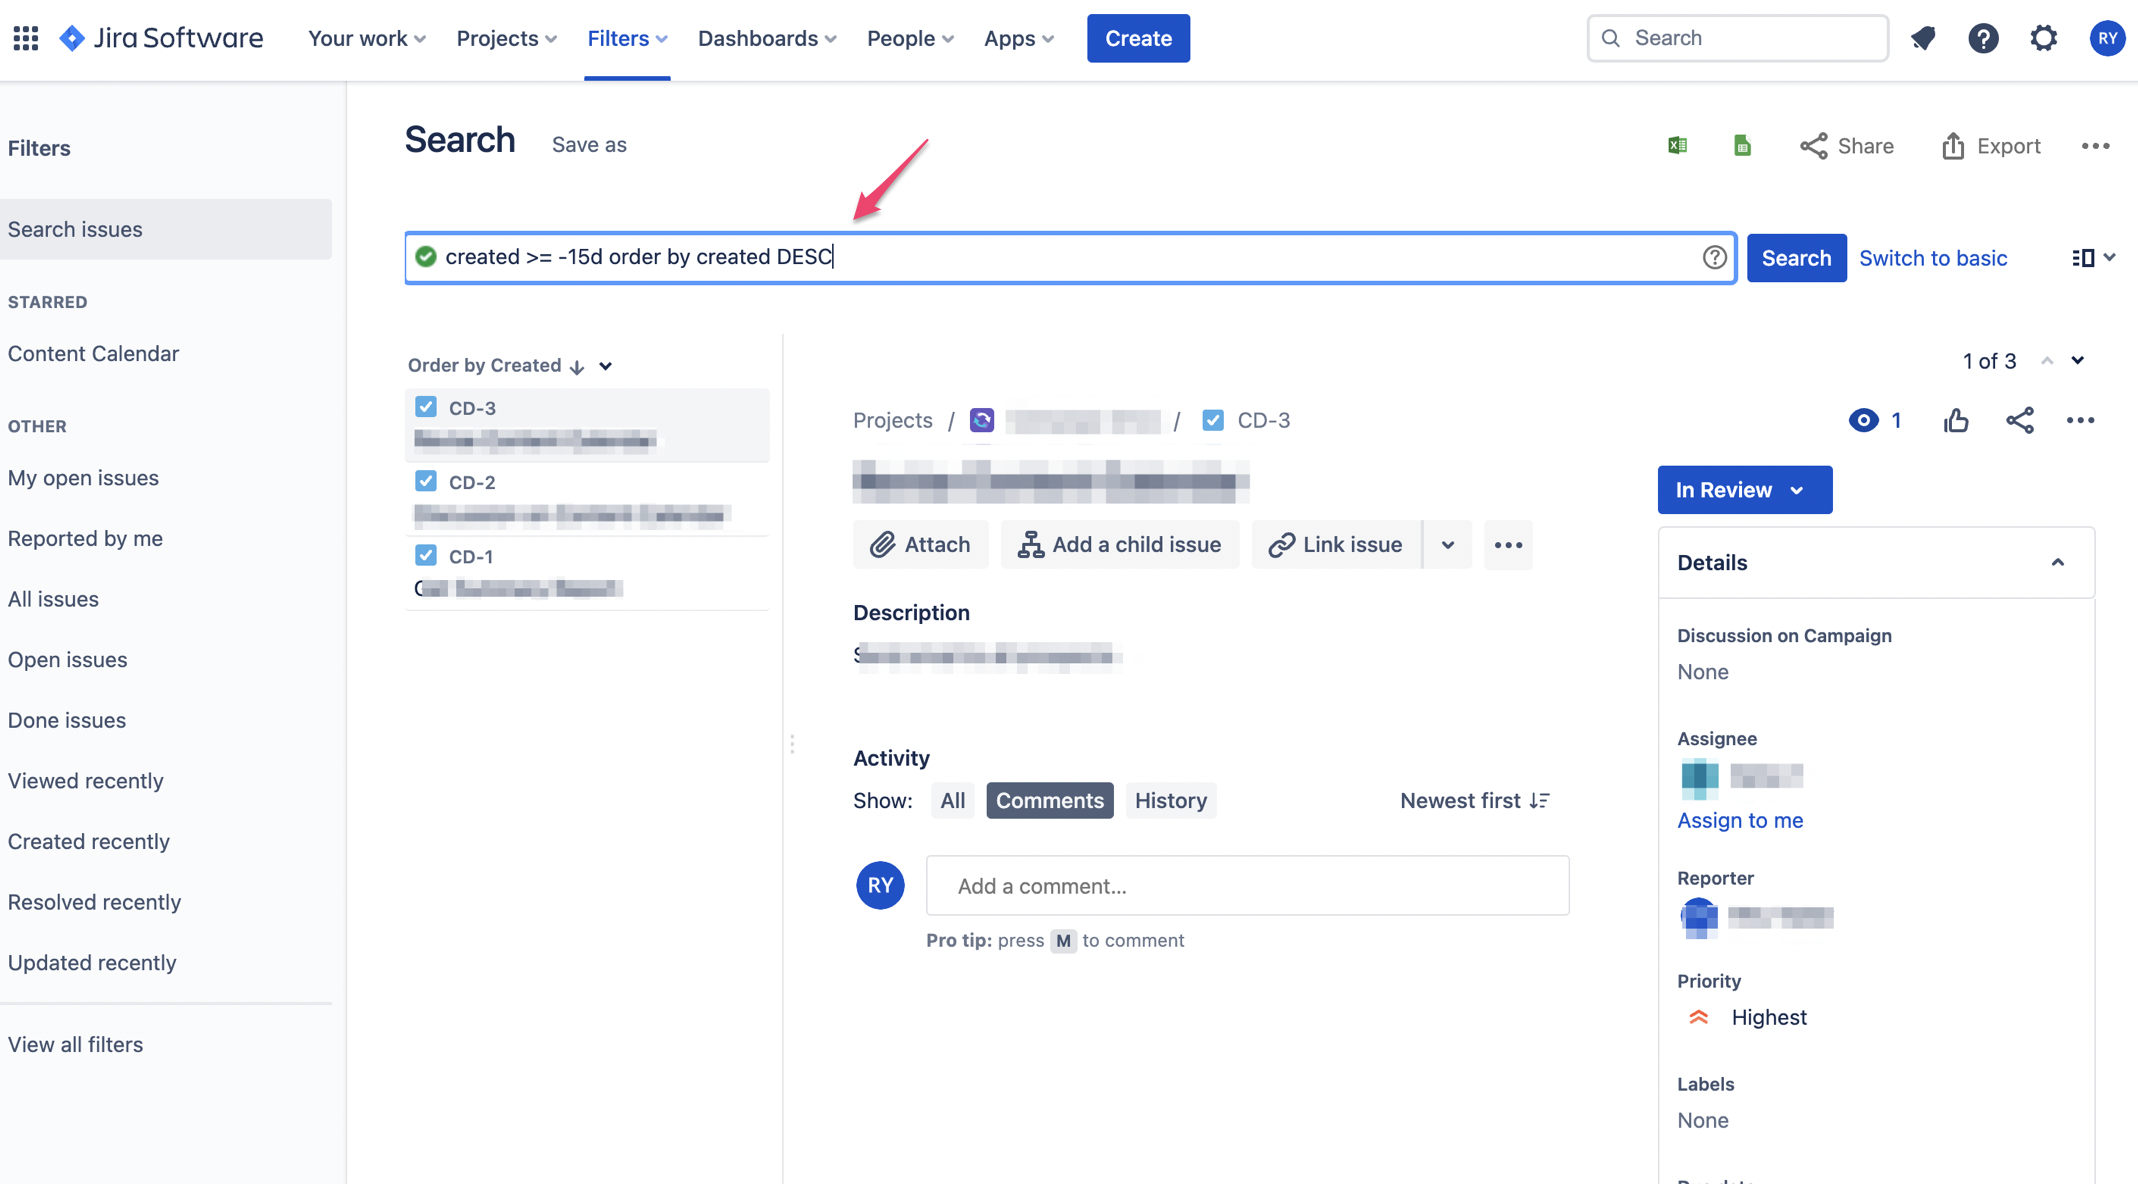Open the issue actions ellipsis menu
Image resolution: width=2138 pixels, height=1196 pixels.
point(2080,420)
